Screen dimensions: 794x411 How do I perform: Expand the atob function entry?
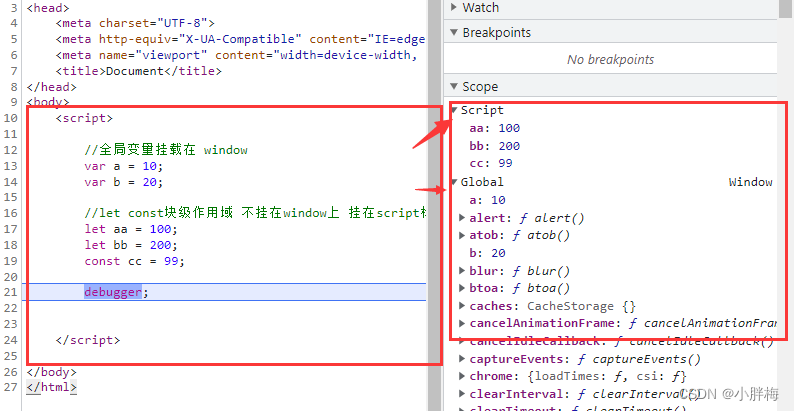[x=462, y=235]
